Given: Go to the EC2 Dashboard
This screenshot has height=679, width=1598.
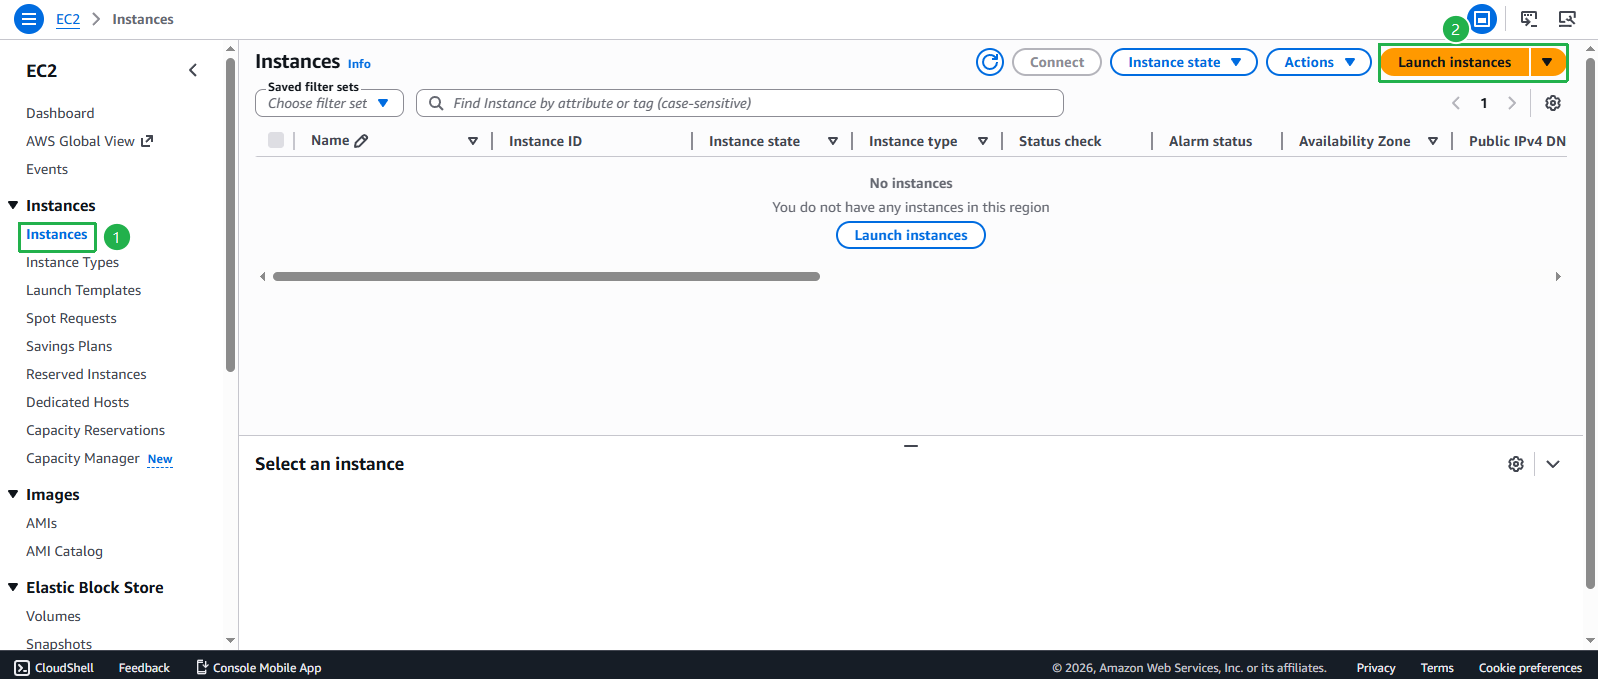Looking at the screenshot, I should coord(60,113).
